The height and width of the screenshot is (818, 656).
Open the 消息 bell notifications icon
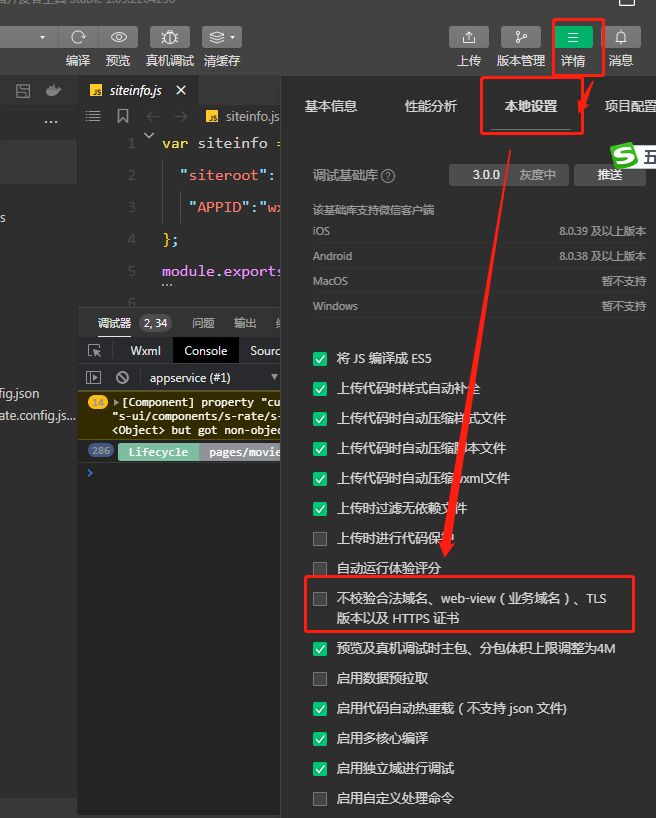(x=621, y=37)
